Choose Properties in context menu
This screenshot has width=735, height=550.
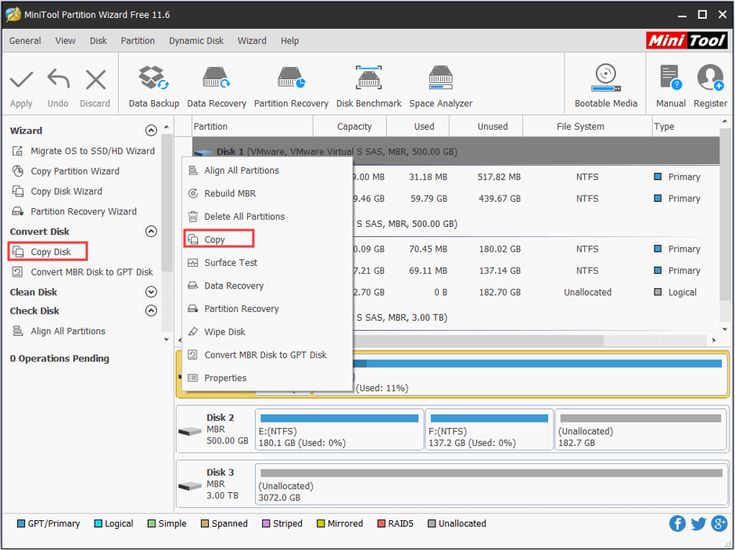(x=267, y=378)
